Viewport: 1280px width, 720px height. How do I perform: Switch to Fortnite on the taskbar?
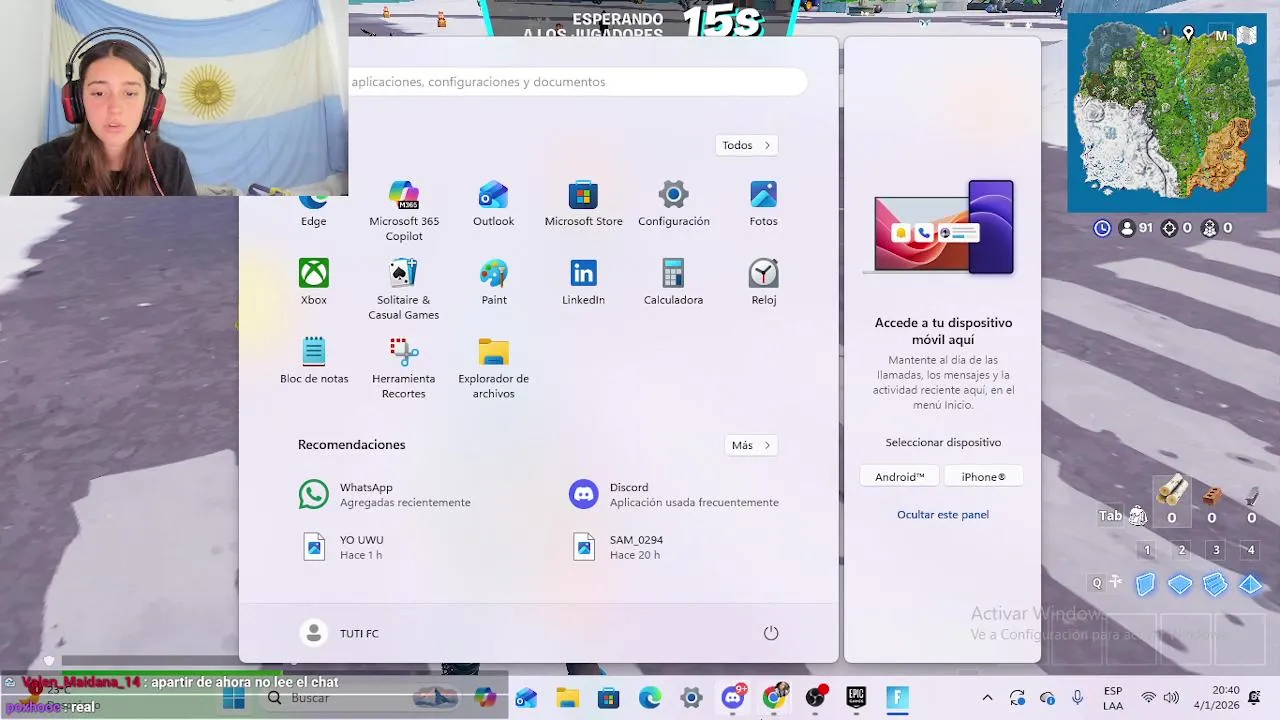897,698
